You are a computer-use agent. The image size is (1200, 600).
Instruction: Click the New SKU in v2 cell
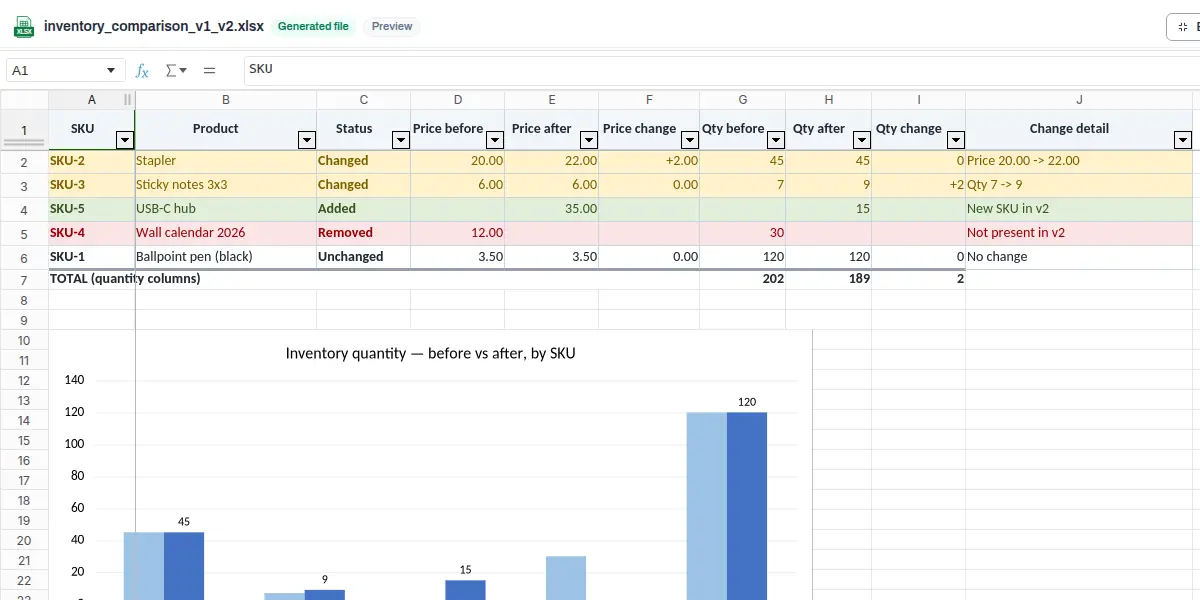coord(1080,209)
